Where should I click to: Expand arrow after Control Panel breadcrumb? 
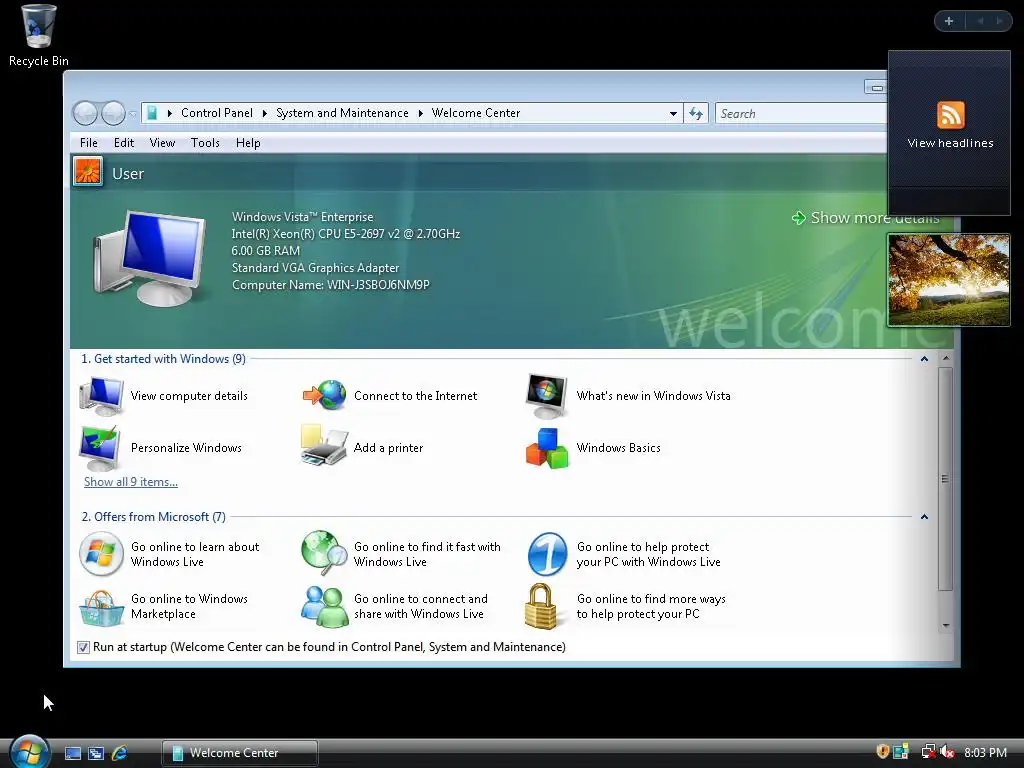click(x=264, y=113)
